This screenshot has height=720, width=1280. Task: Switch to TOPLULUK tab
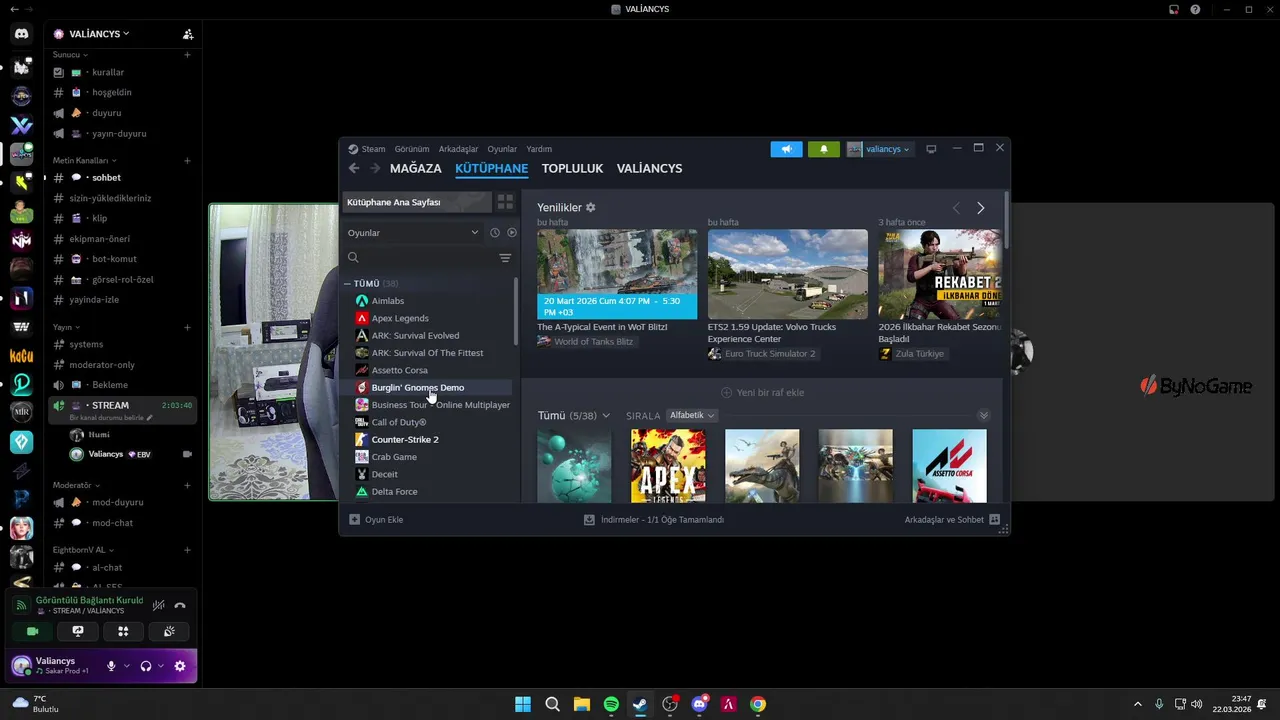572,168
